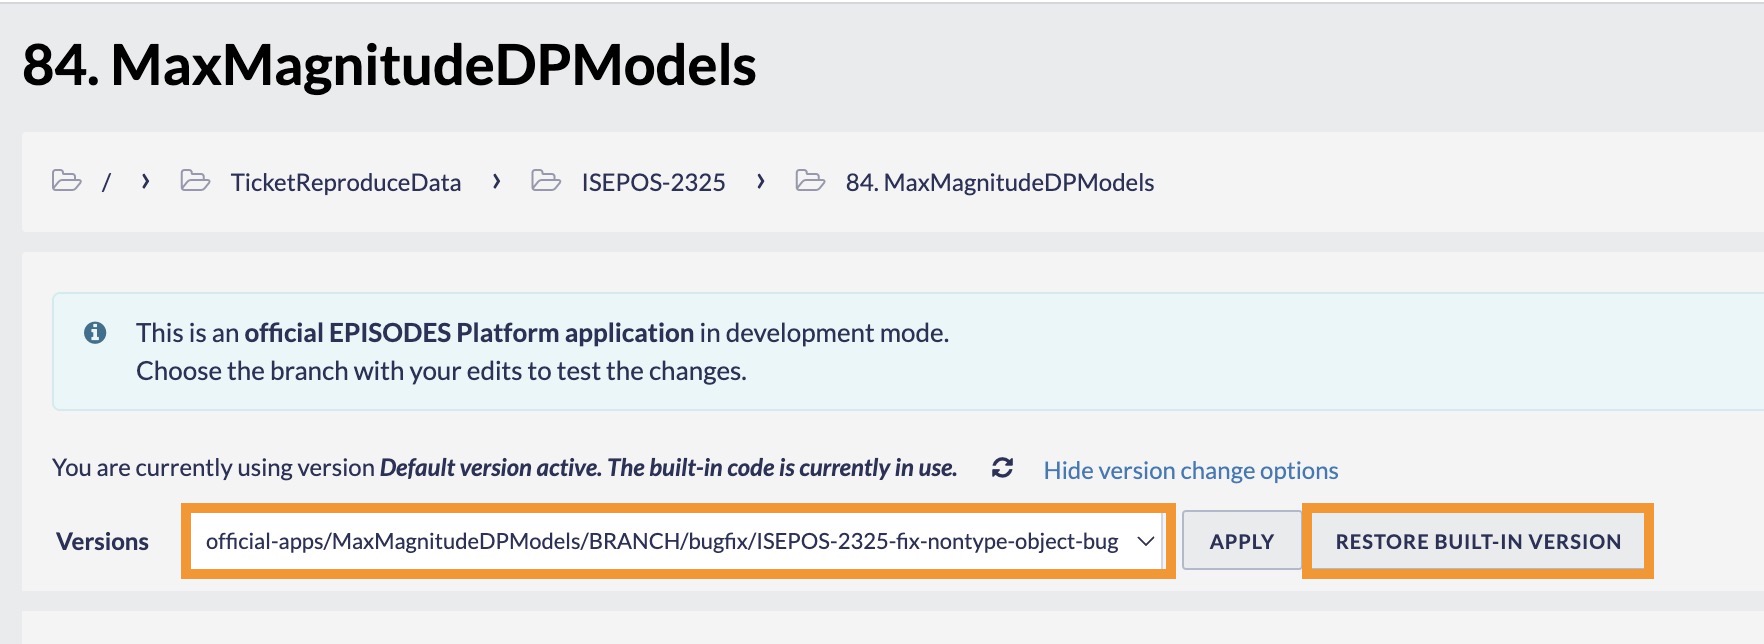The width and height of the screenshot is (1764, 644).
Task: Click the folder icon before 84. MaxMagnitudeDPModels breadcrumb
Action: click(810, 181)
